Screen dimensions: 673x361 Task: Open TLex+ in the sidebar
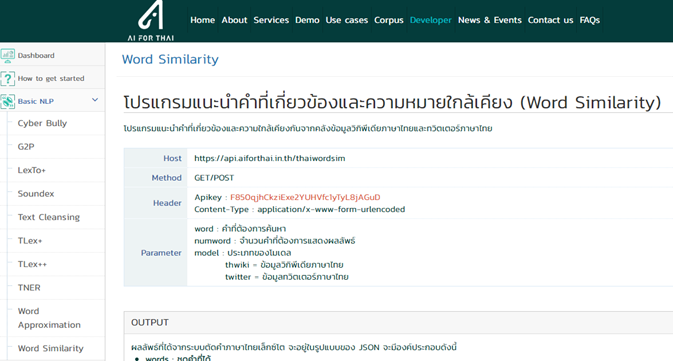click(30, 241)
